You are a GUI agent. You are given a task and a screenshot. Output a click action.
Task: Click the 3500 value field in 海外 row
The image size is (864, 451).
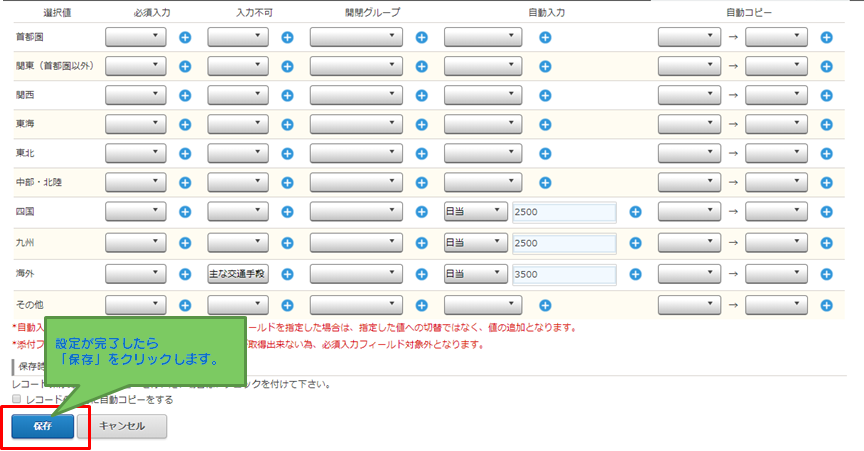(x=564, y=274)
